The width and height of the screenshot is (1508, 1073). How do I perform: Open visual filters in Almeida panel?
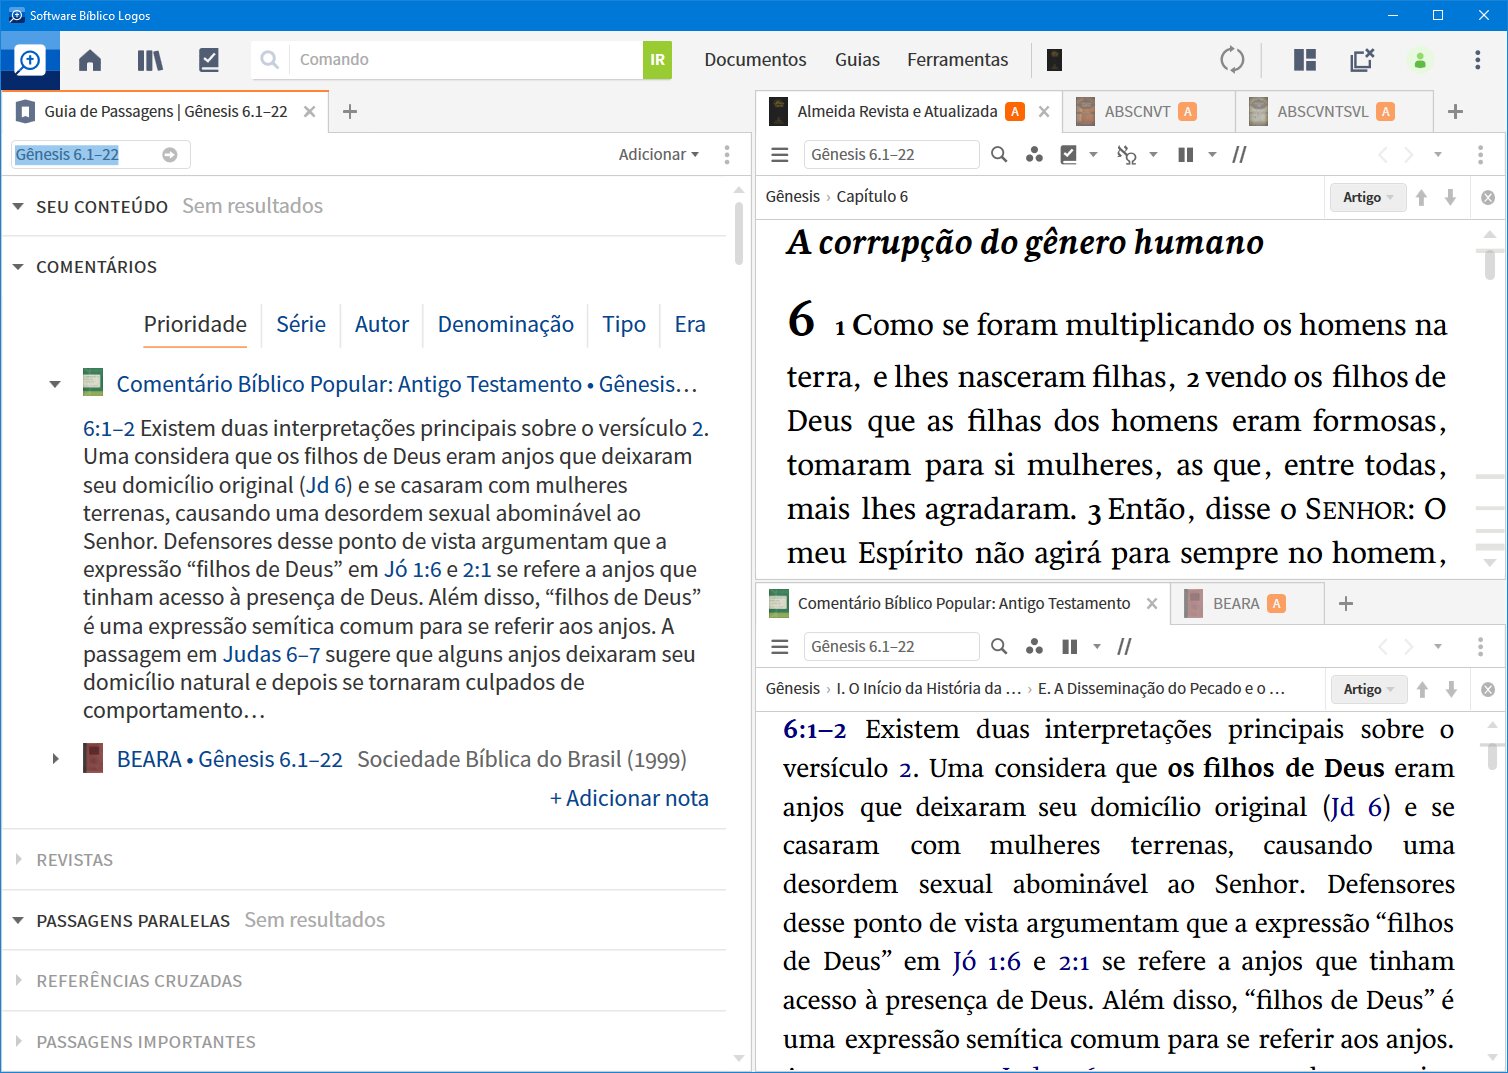pos(1034,155)
